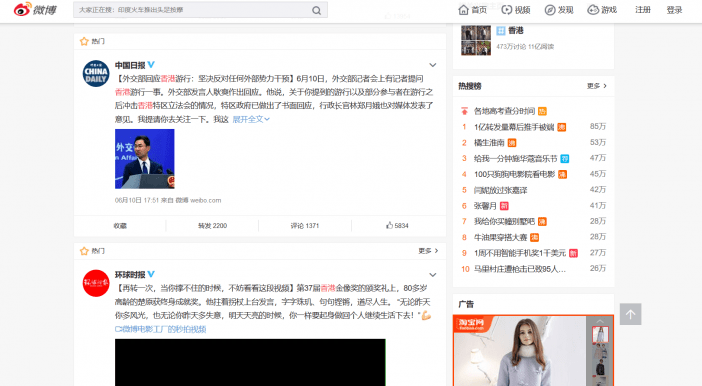Open hot search 1亿转发量幕后推手被端
Screen dimensions: 702x386
514,127
